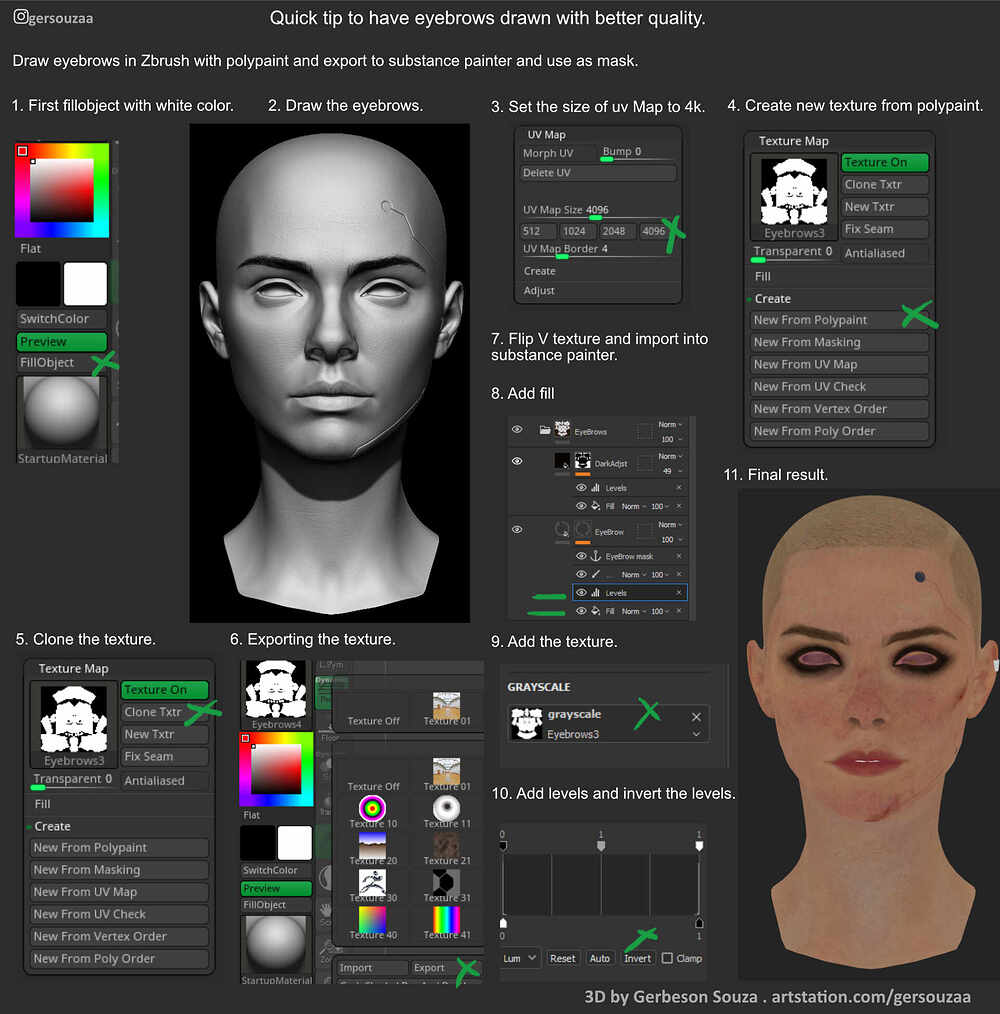Click Texture Map header in step 4 panel
The image size is (1000, 1014).
click(x=794, y=141)
